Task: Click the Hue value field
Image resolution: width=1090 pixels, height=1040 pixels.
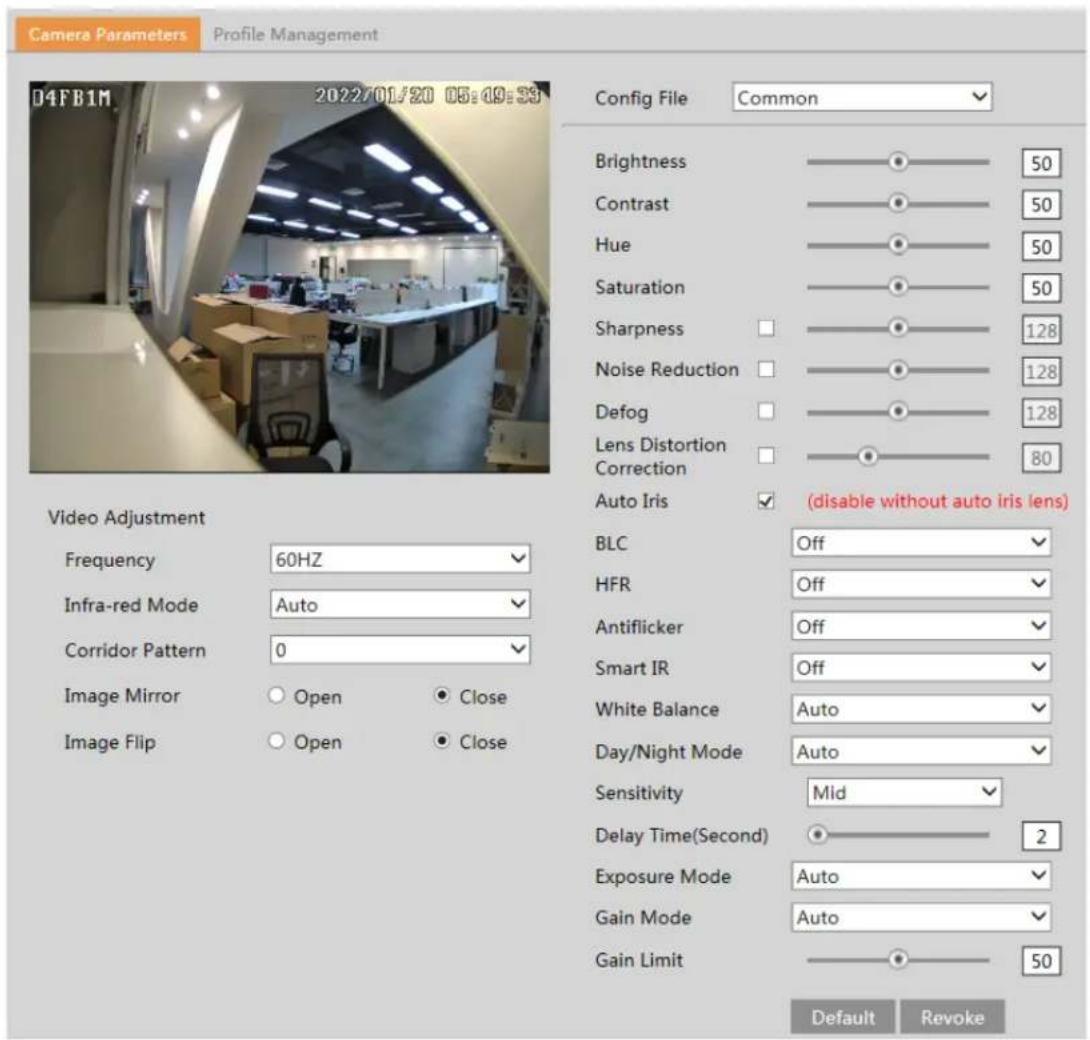Action: (1041, 246)
